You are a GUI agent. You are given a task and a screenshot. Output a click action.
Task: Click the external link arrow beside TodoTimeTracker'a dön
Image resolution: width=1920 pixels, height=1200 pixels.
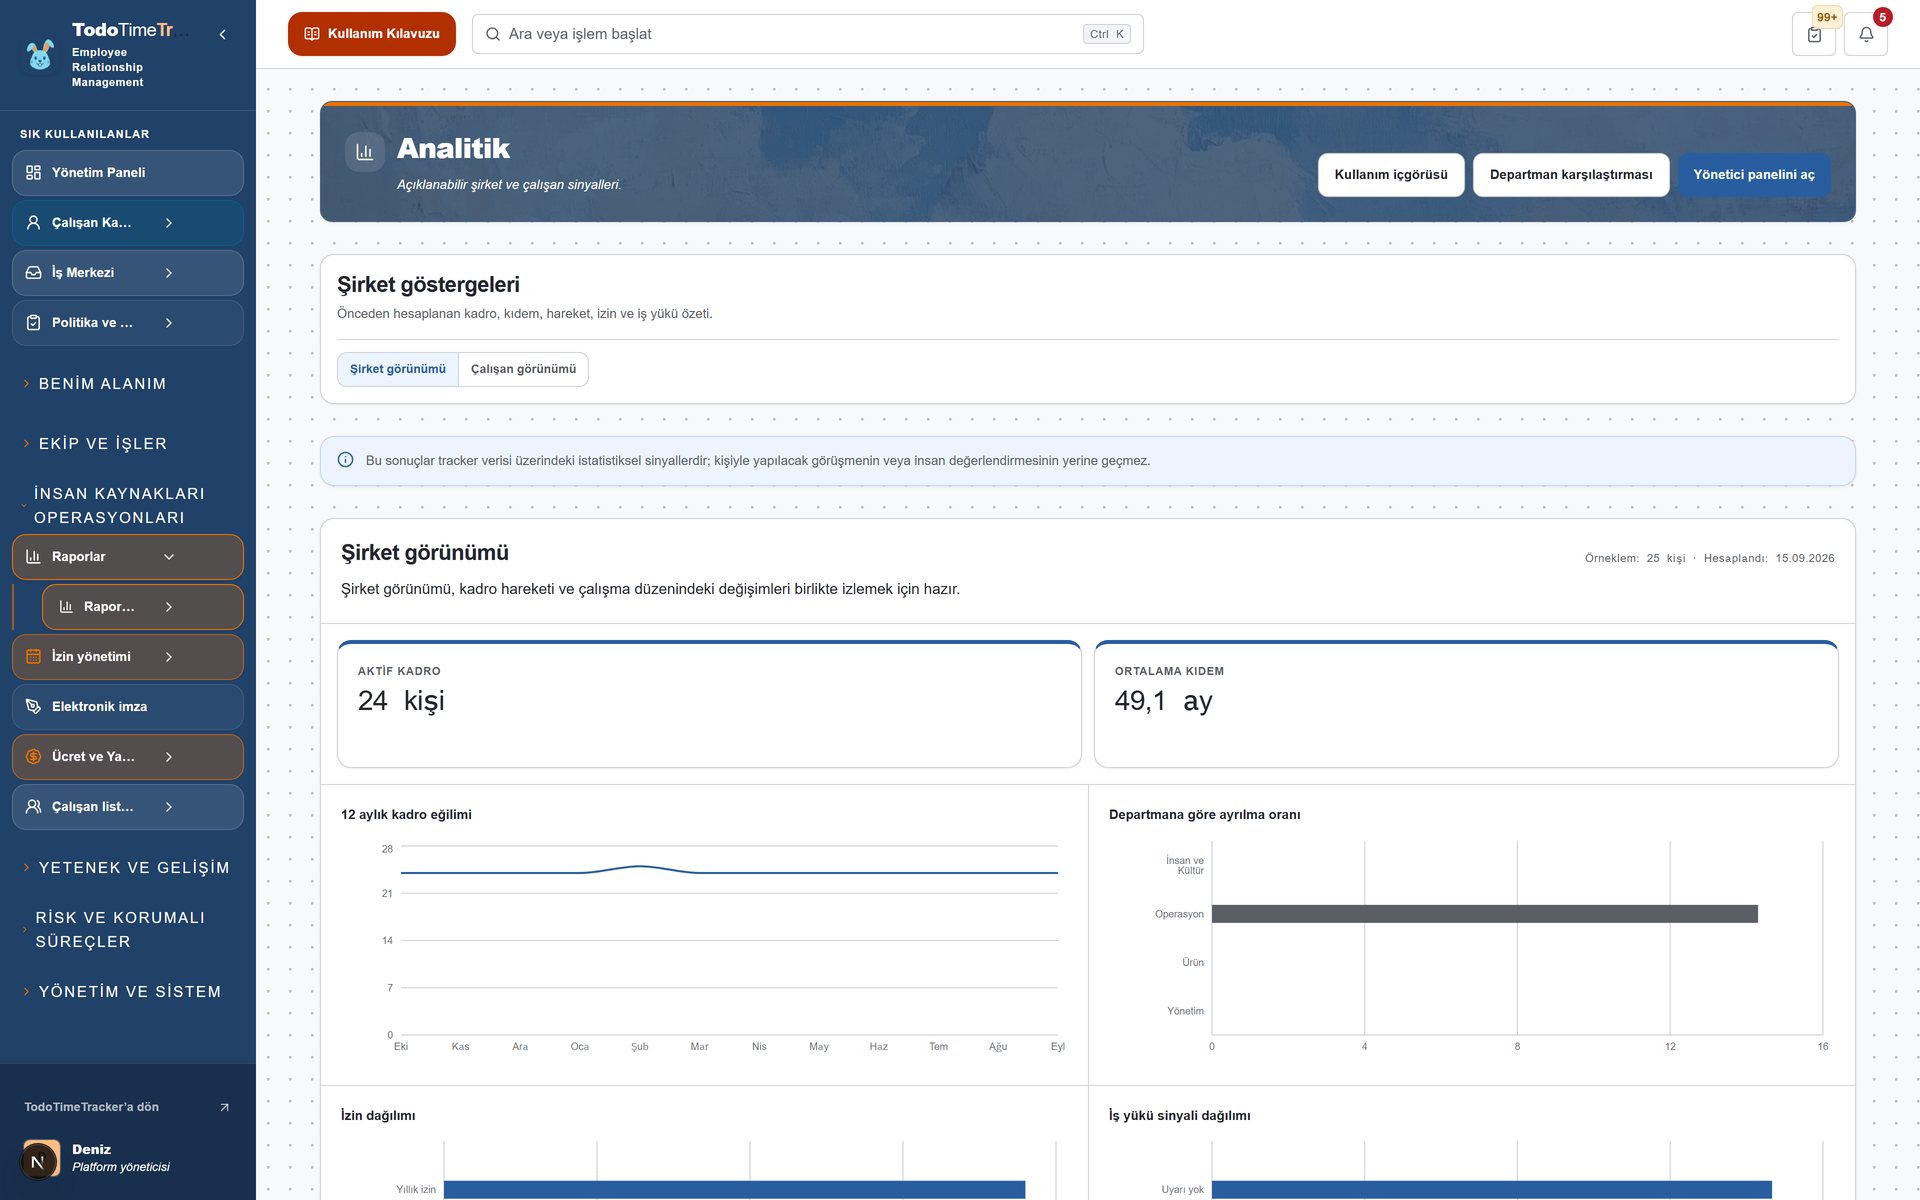[224, 1107]
